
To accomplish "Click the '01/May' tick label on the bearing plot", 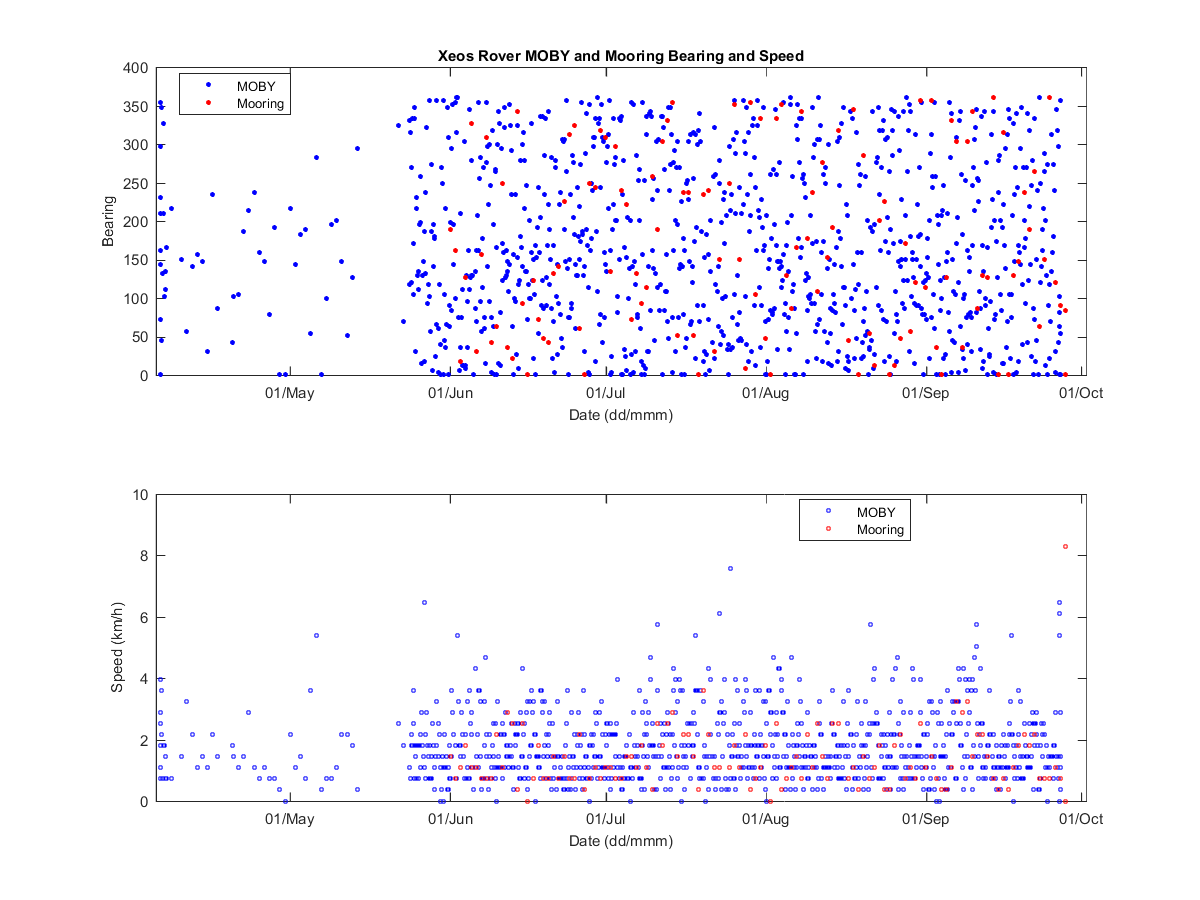I will 290,392.
